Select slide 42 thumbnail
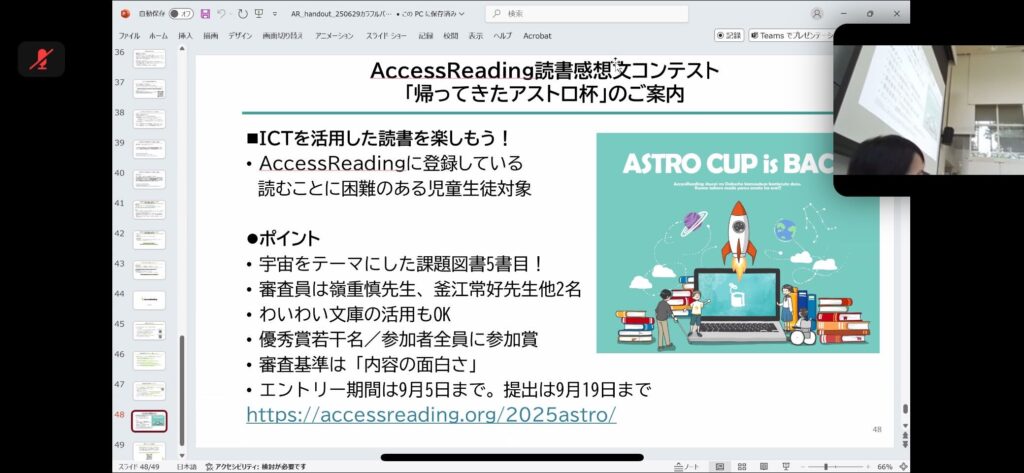 point(150,240)
